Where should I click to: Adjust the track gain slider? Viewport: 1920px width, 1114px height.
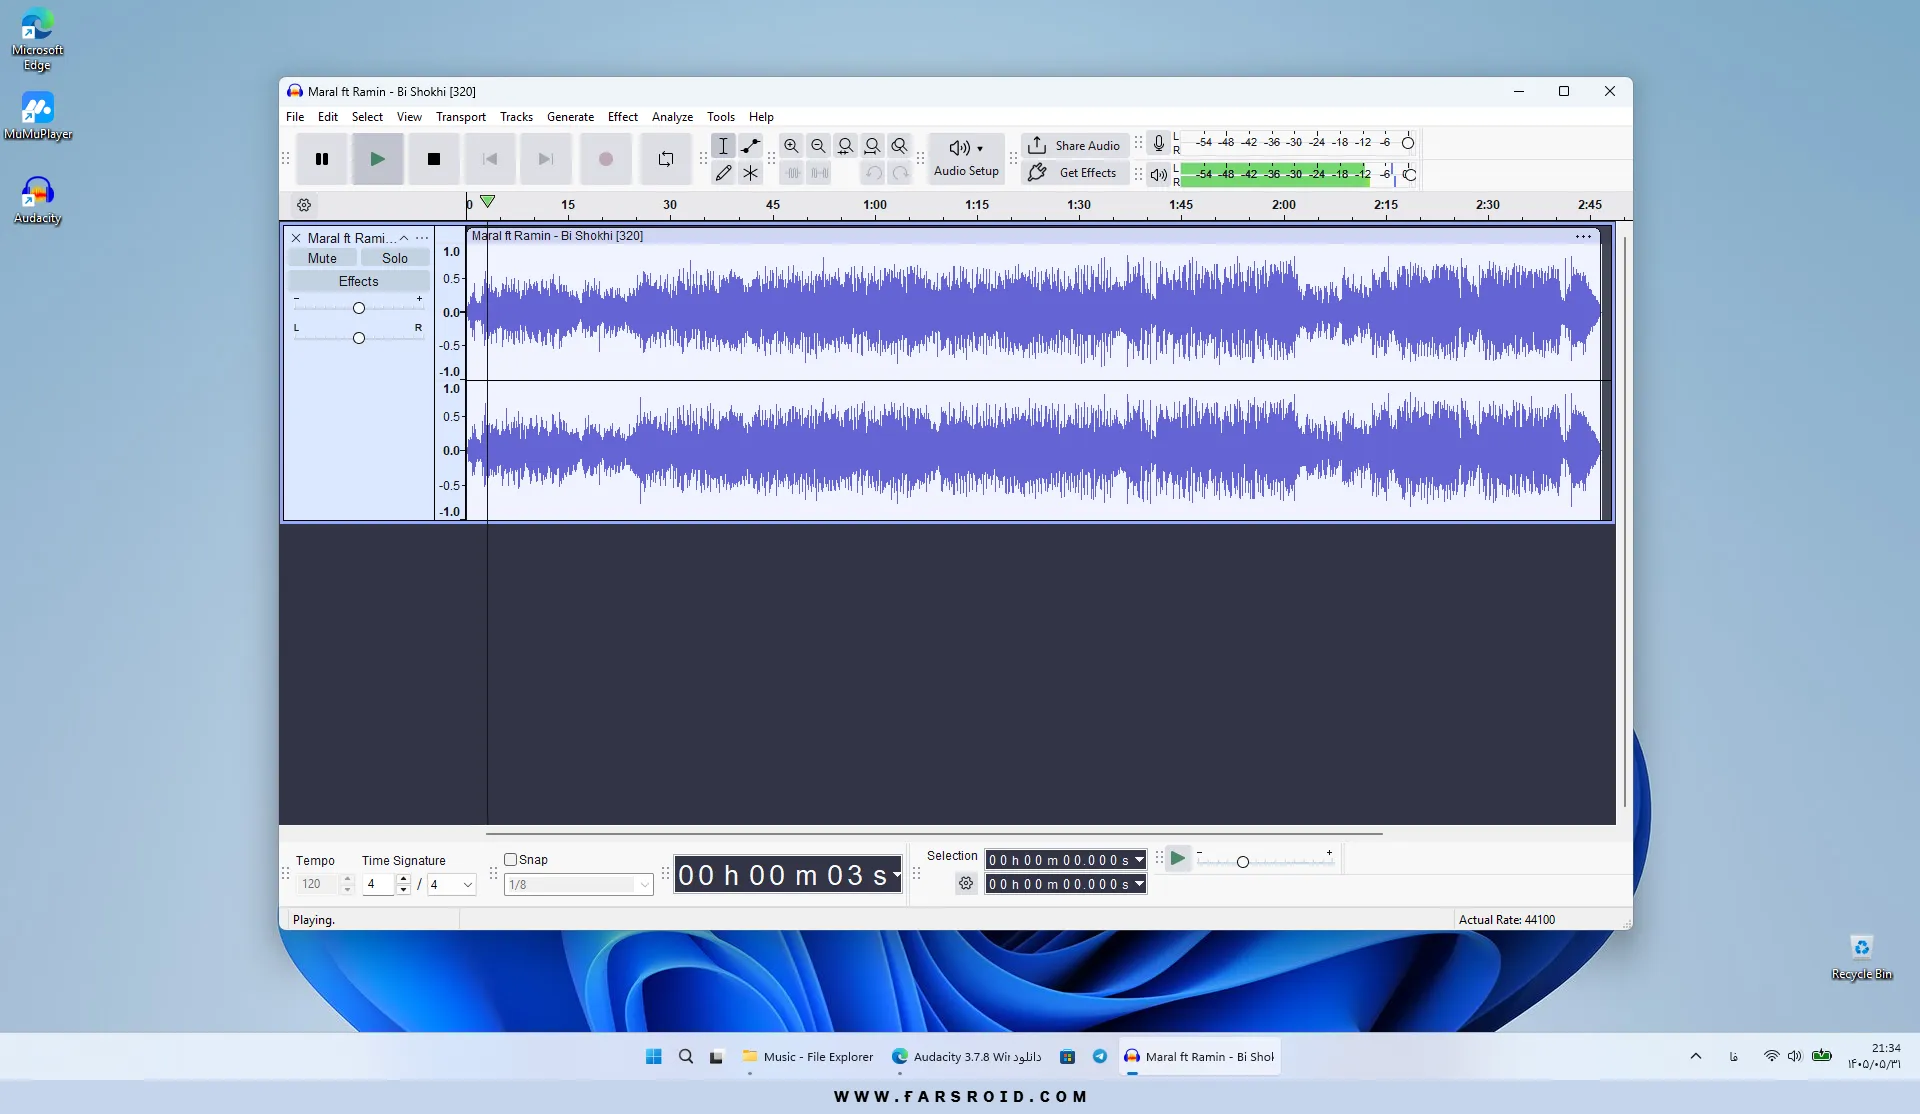(358, 308)
